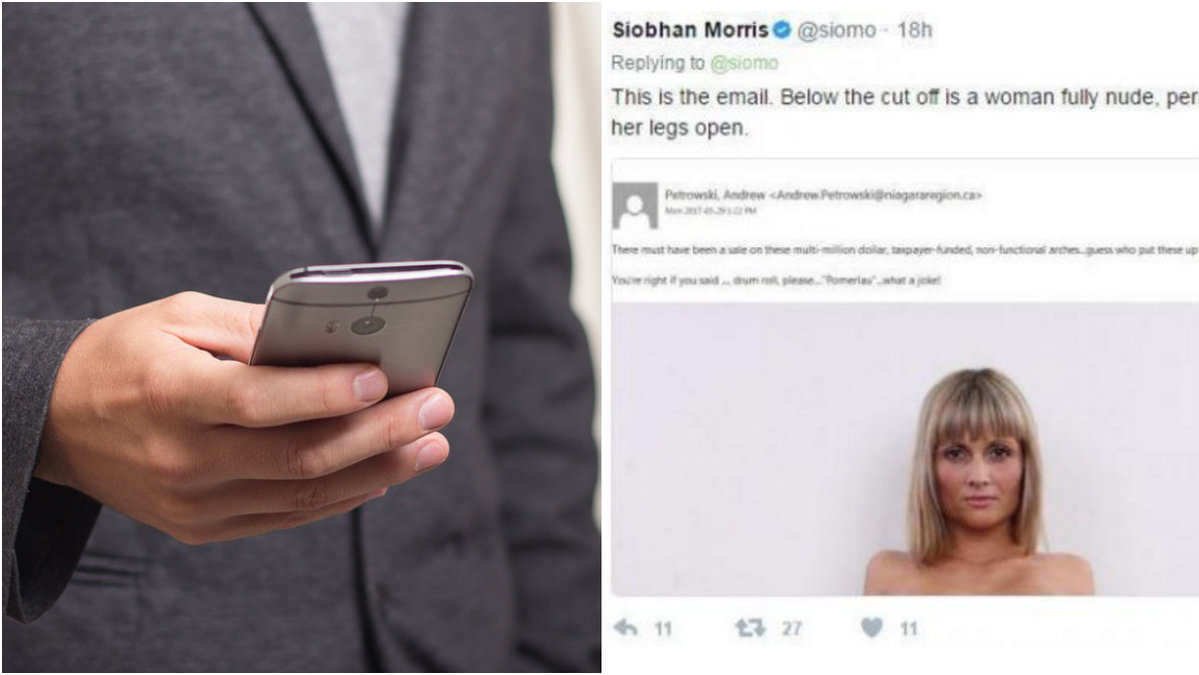Click the Andrew.Petrowski@niagararegion.ca email address
This screenshot has width=1199, height=675.
(x=876, y=196)
